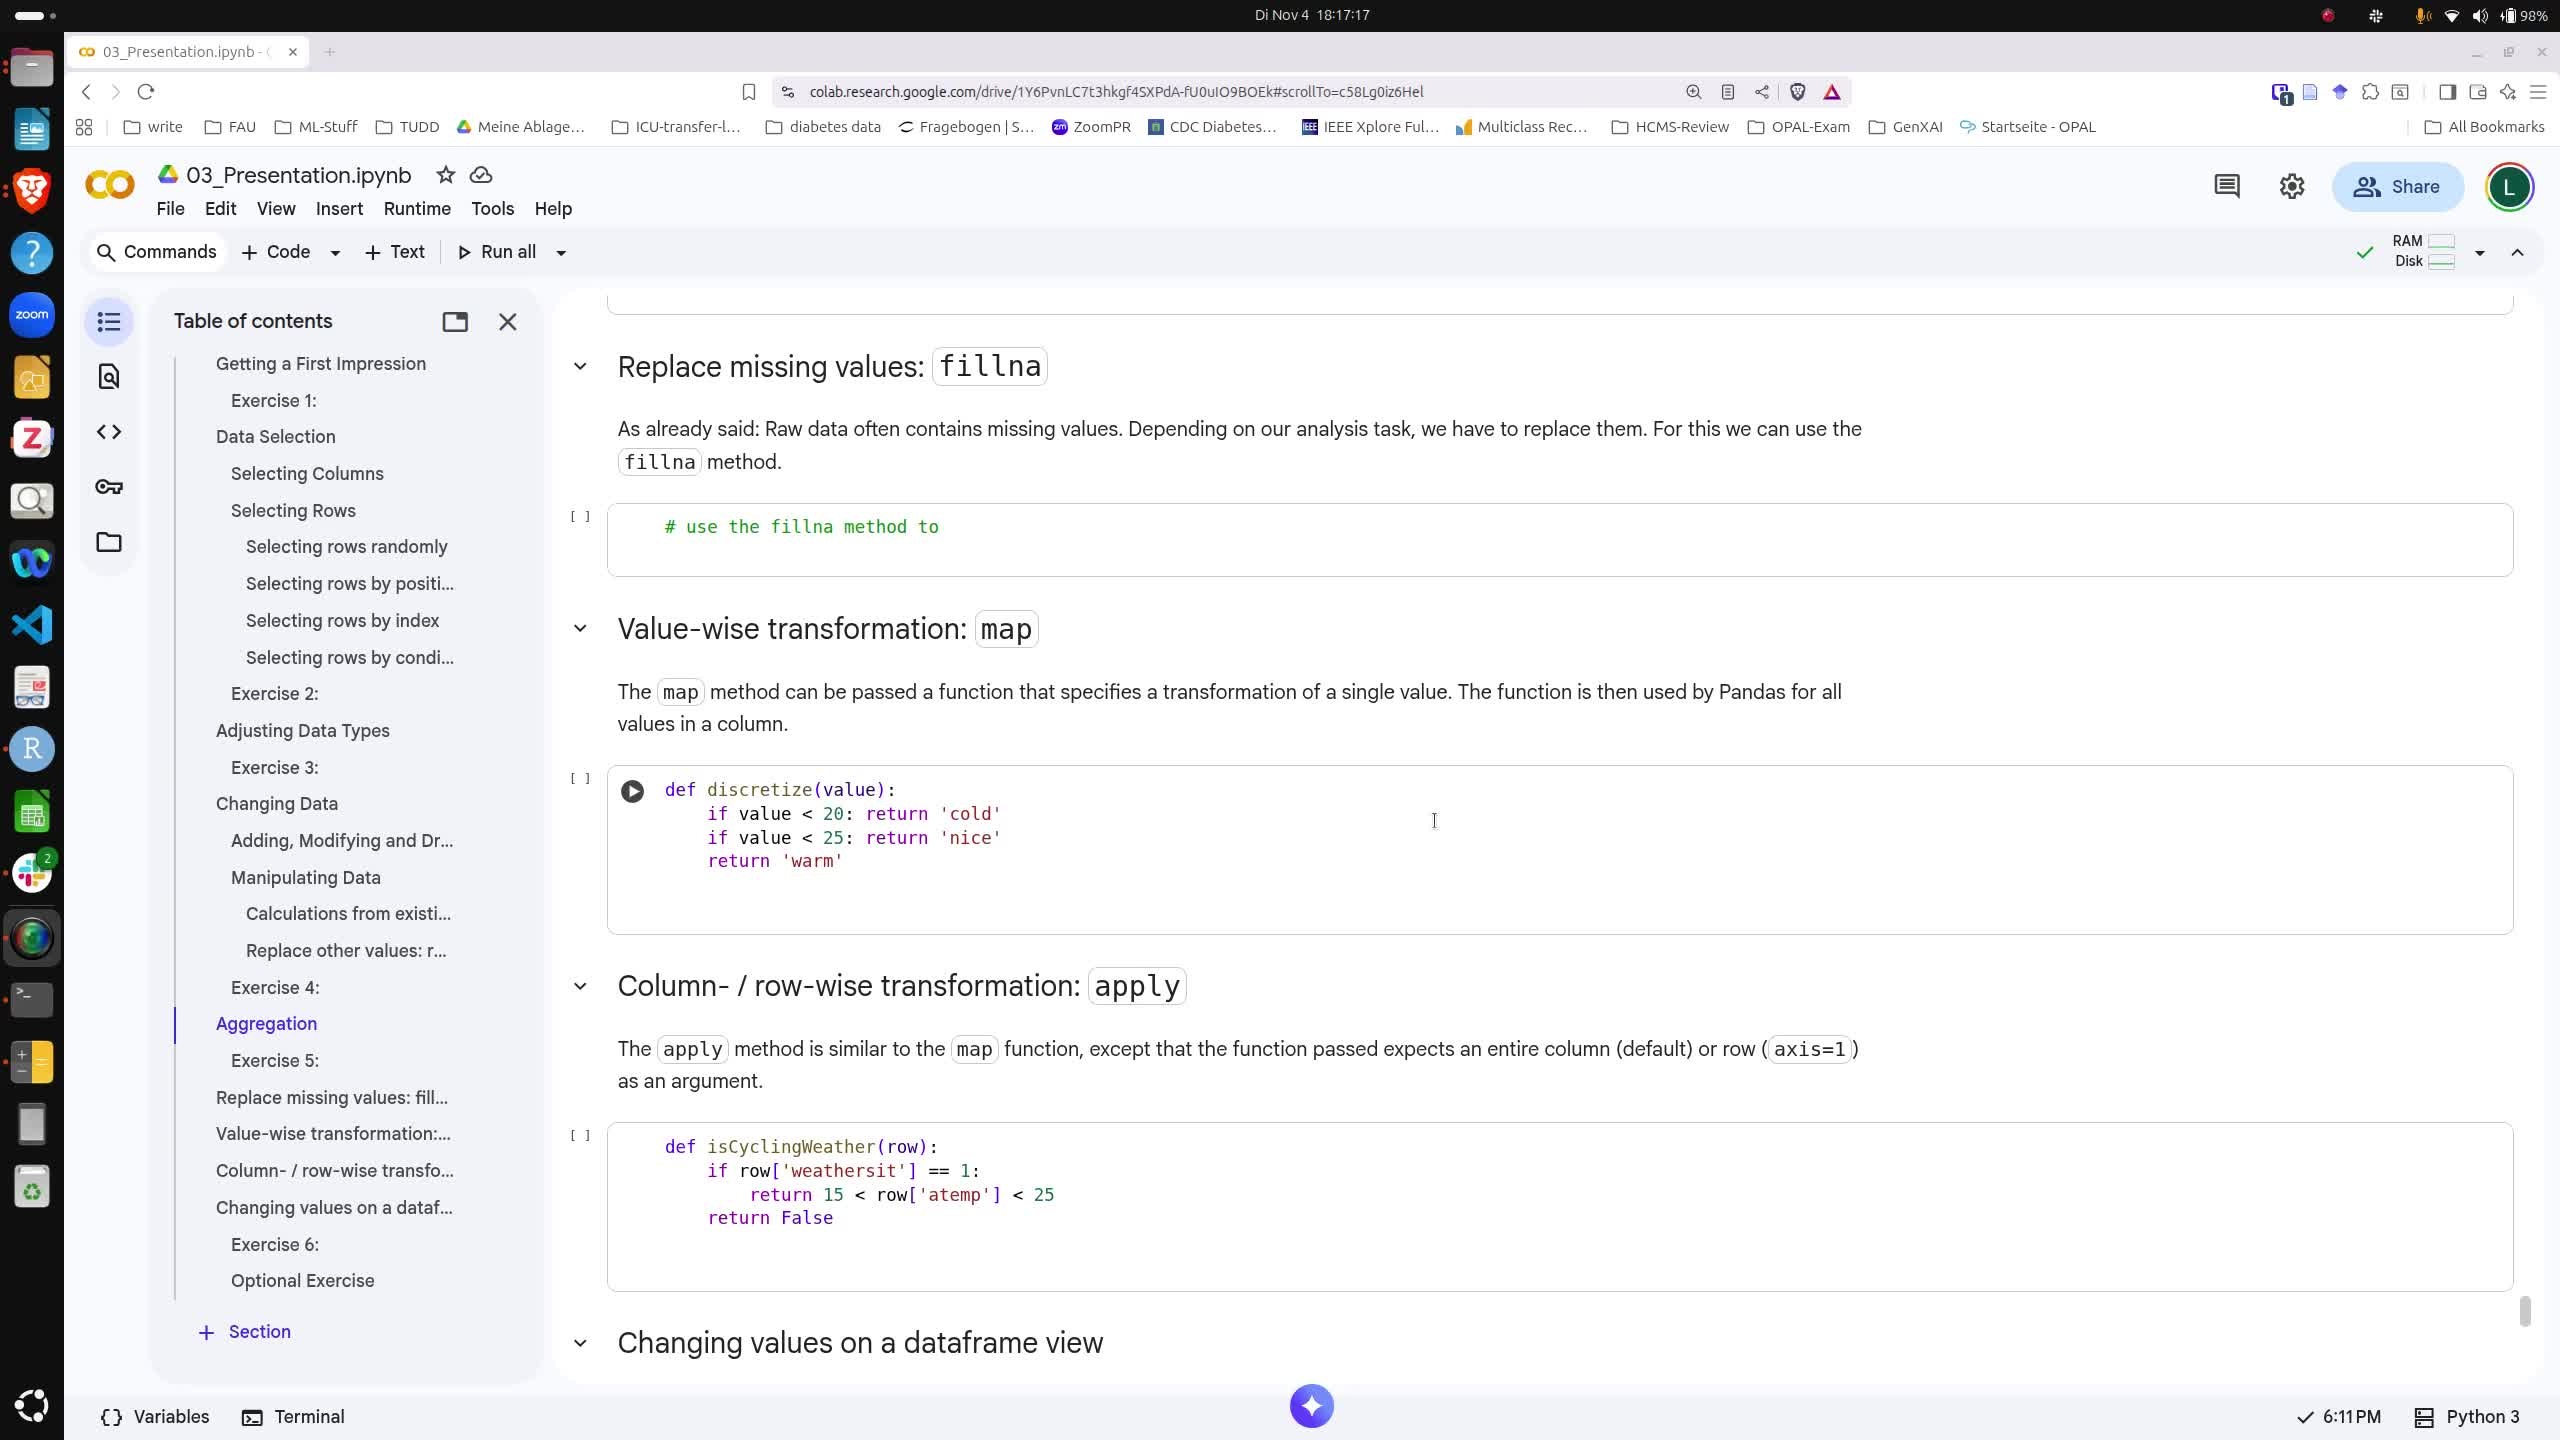Click the Share button
The width and height of the screenshot is (2560, 1440).
(2397, 187)
